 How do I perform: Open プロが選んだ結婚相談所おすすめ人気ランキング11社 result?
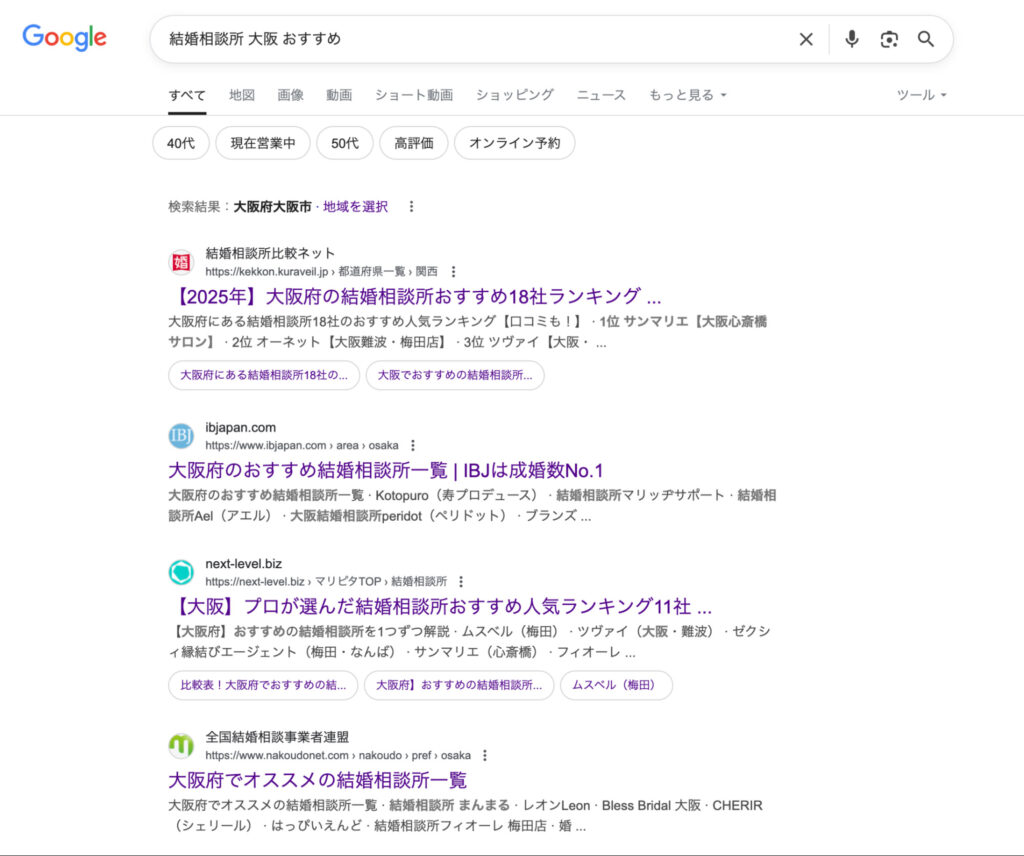click(441, 607)
